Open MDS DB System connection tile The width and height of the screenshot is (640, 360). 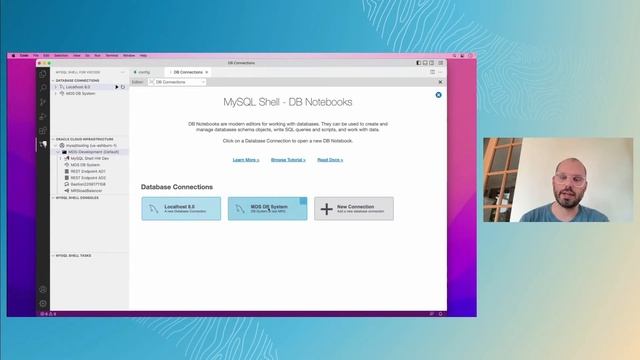(x=267, y=209)
